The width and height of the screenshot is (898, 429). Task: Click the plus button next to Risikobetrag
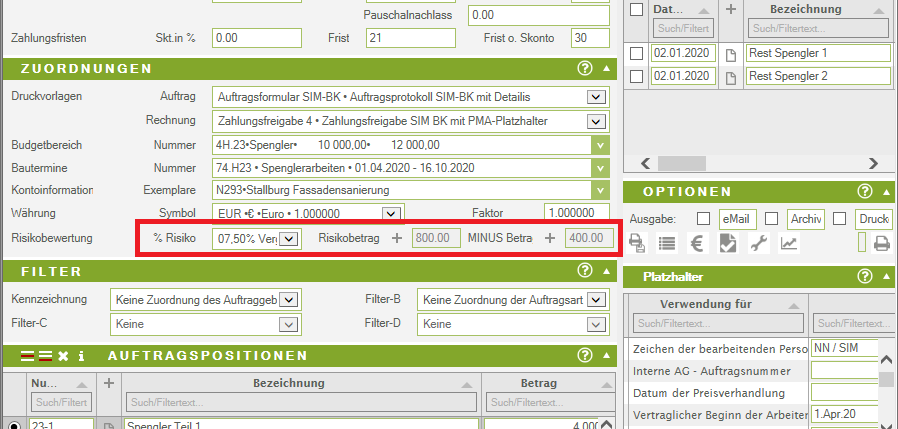pyautogui.click(x=397, y=238)
